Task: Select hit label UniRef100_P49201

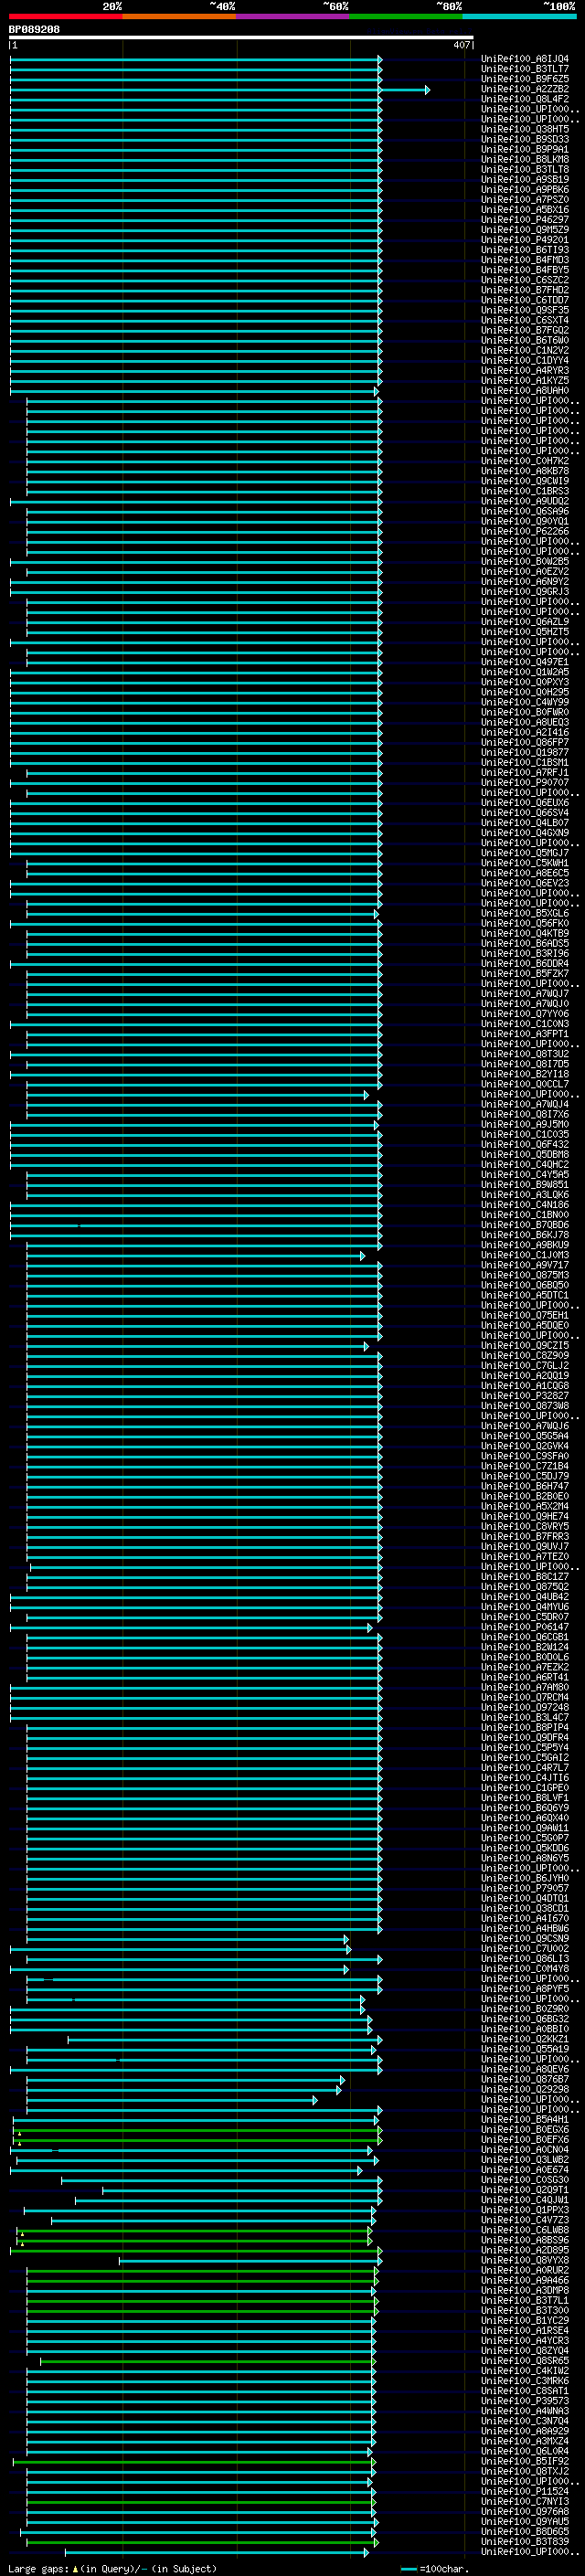Action: point(524,240)
